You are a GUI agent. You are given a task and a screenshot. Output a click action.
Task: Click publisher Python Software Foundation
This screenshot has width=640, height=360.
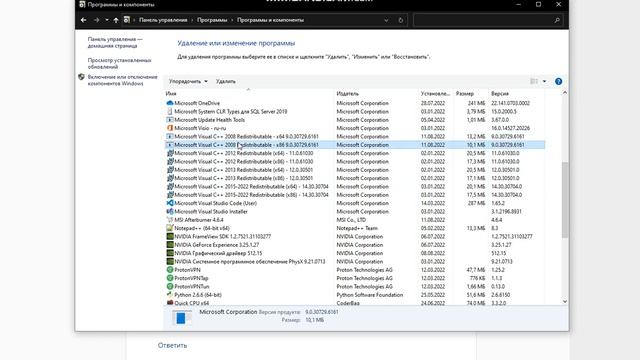point(370,295)
